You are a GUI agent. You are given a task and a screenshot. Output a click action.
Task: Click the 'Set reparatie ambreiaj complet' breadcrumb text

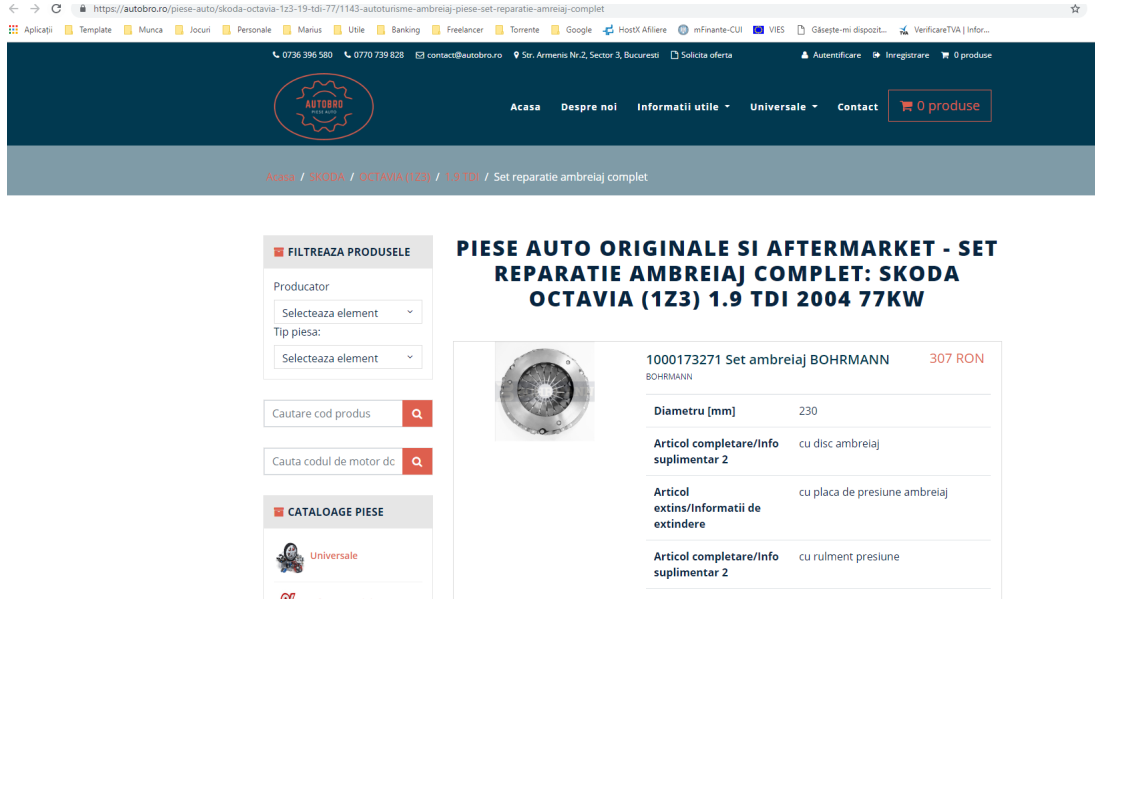[x=570, y=177]
